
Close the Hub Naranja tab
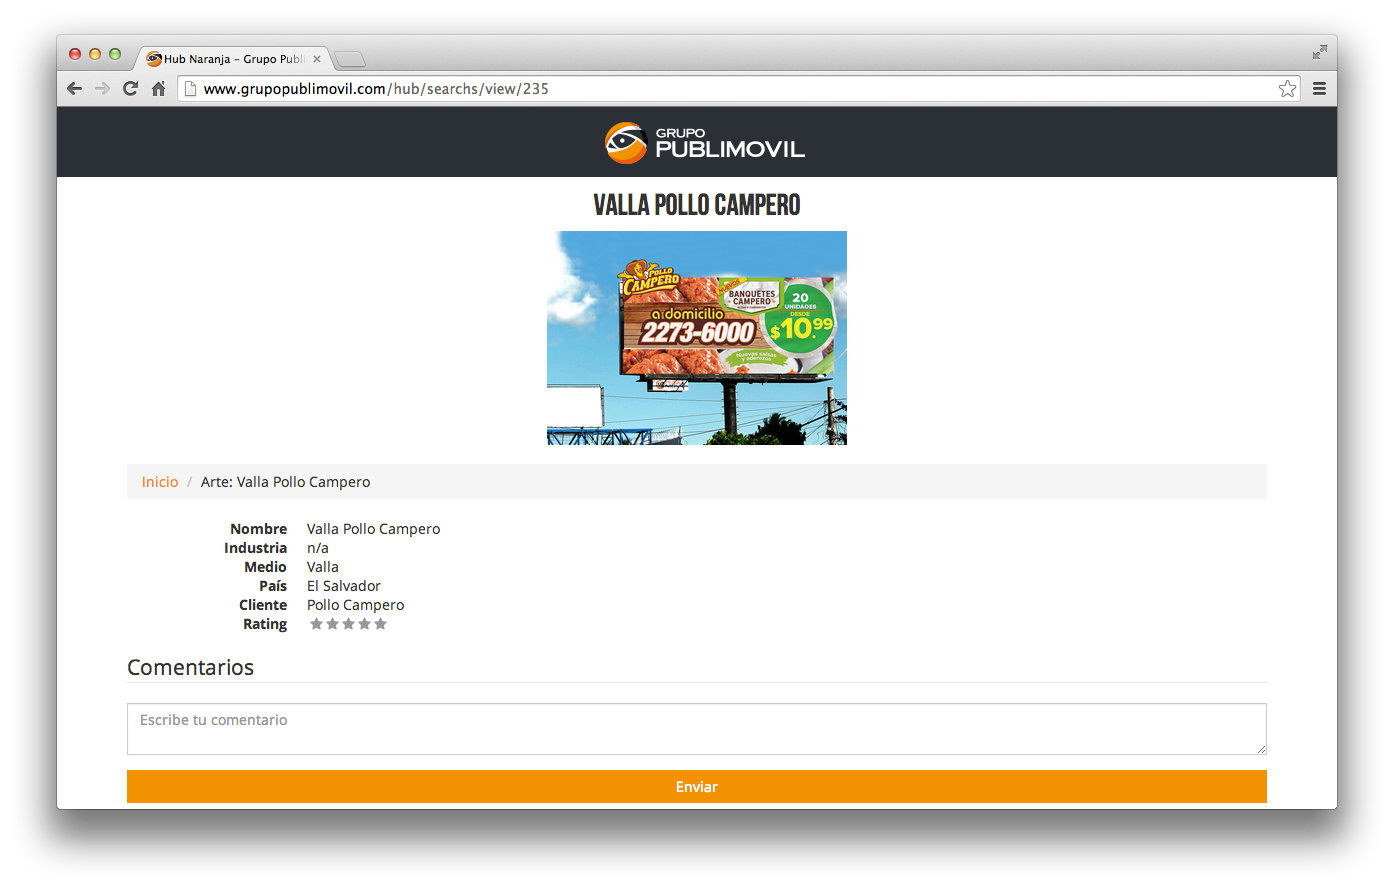pos(316,59)
